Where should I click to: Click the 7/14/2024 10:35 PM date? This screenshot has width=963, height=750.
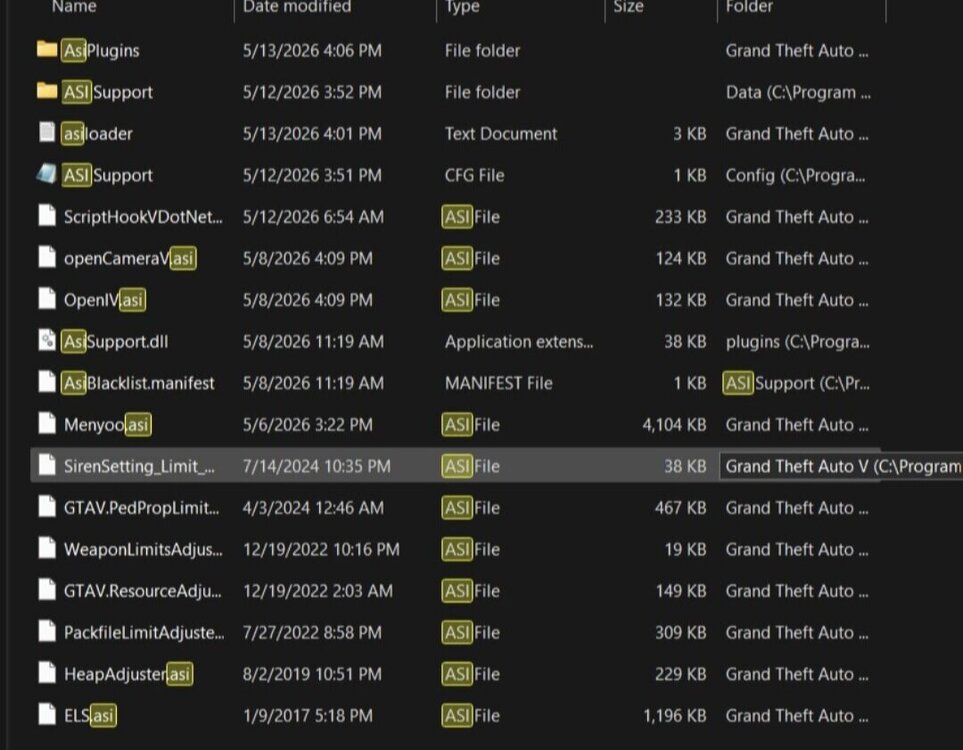[x=316, y=466]
